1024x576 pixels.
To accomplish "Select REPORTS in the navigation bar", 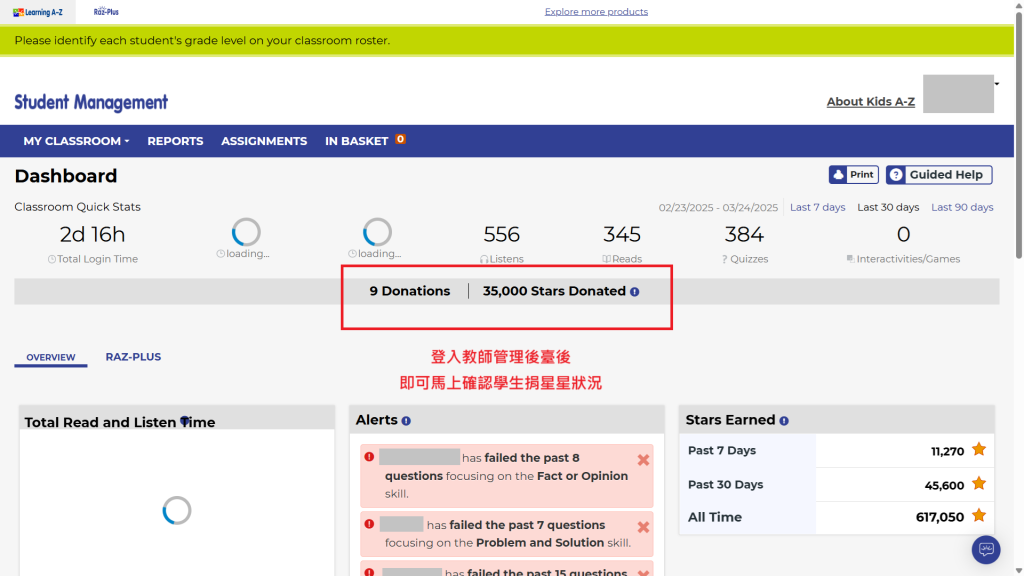I will [175, 141].
